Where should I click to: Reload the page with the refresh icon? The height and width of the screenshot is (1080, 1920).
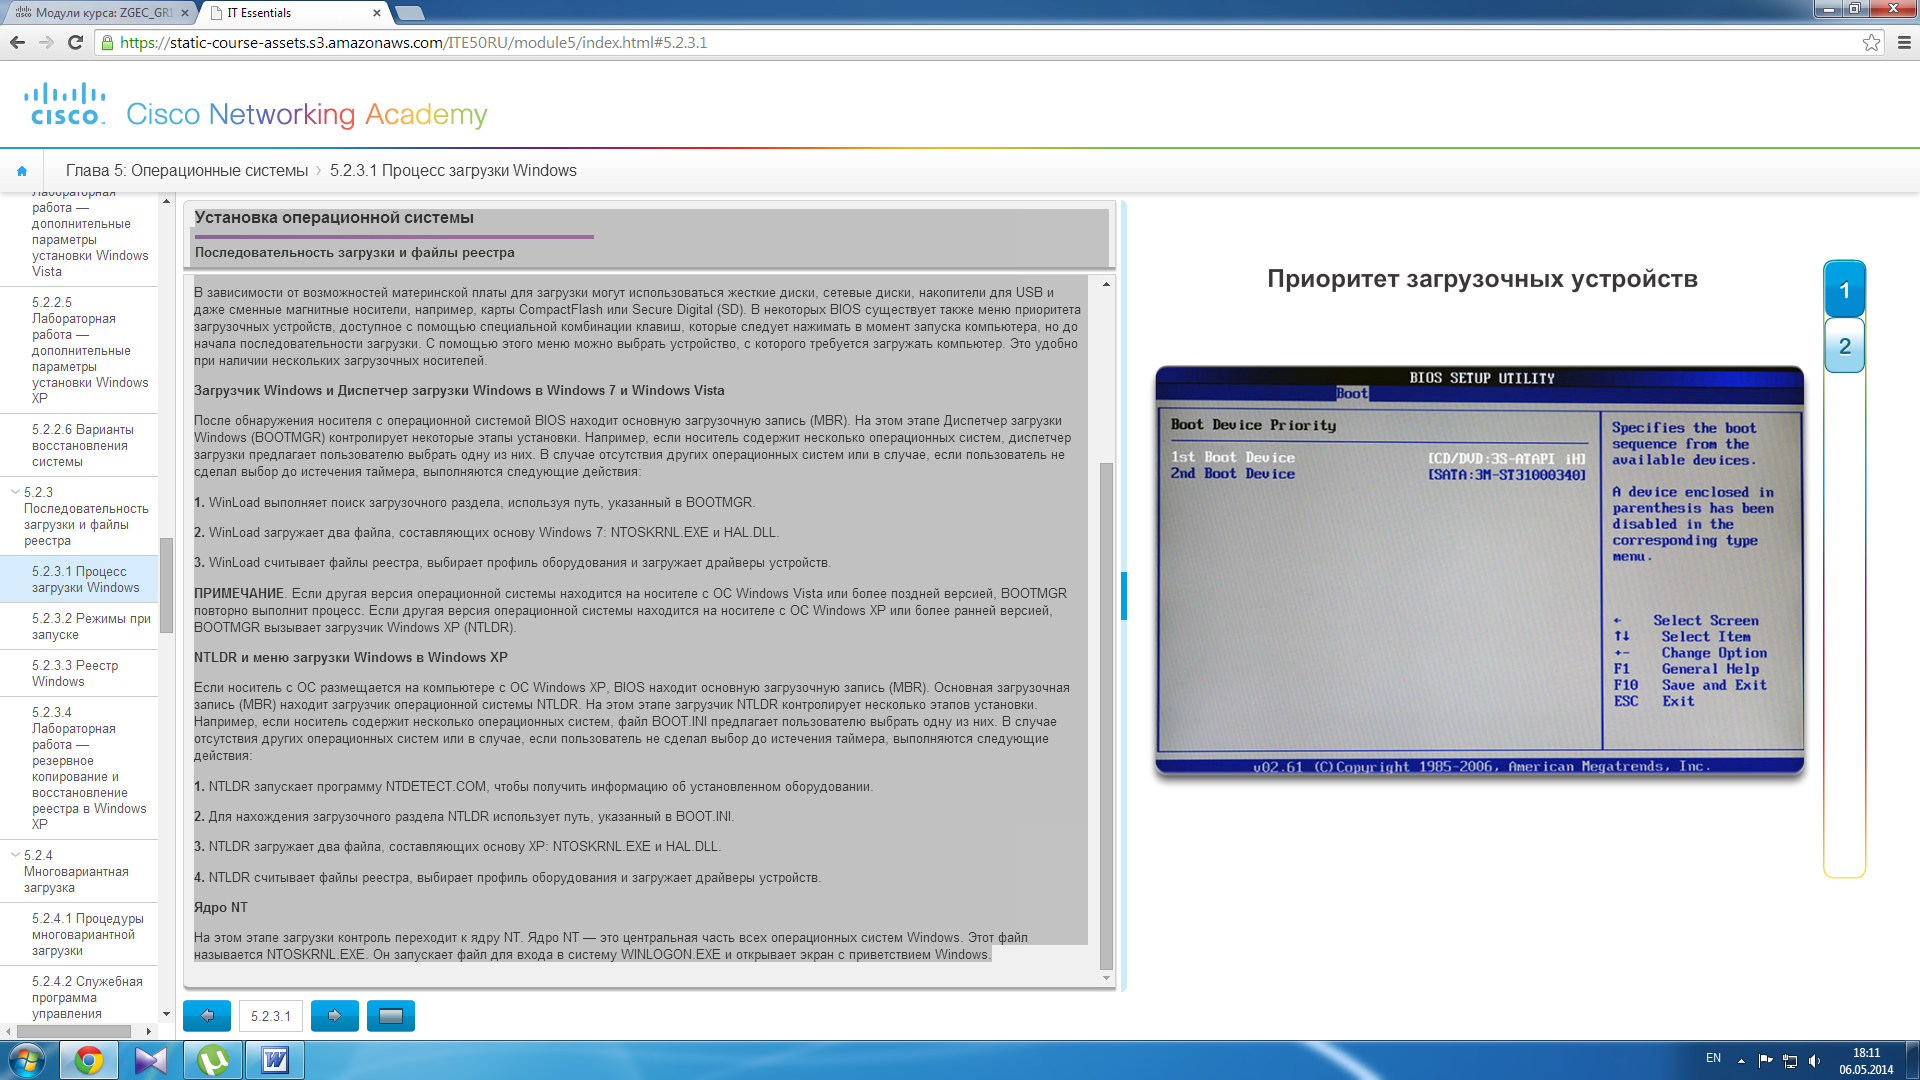point(75,42)
